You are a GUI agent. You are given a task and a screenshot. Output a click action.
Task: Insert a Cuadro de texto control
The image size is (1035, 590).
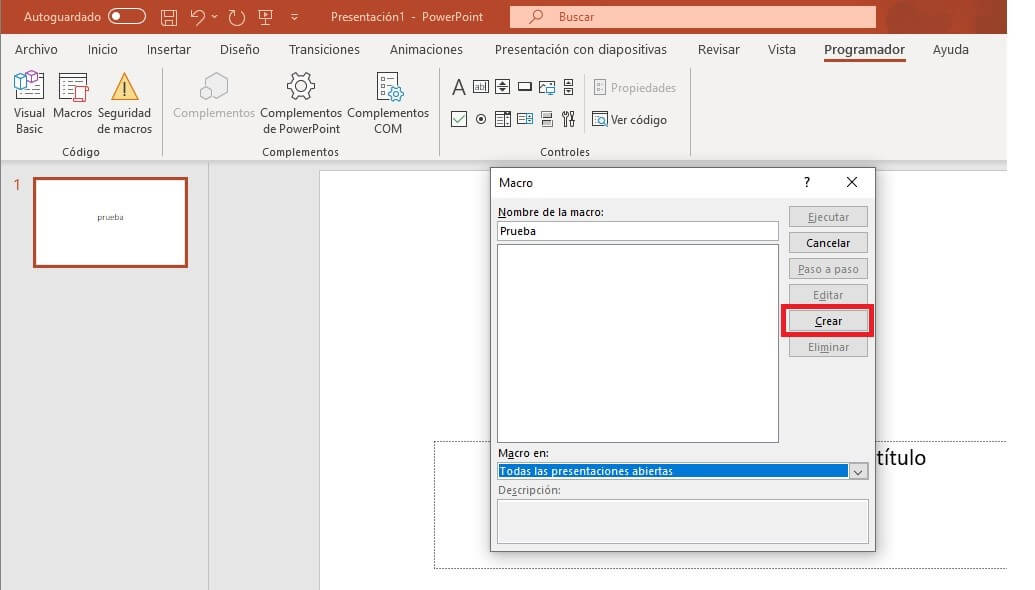481,87
